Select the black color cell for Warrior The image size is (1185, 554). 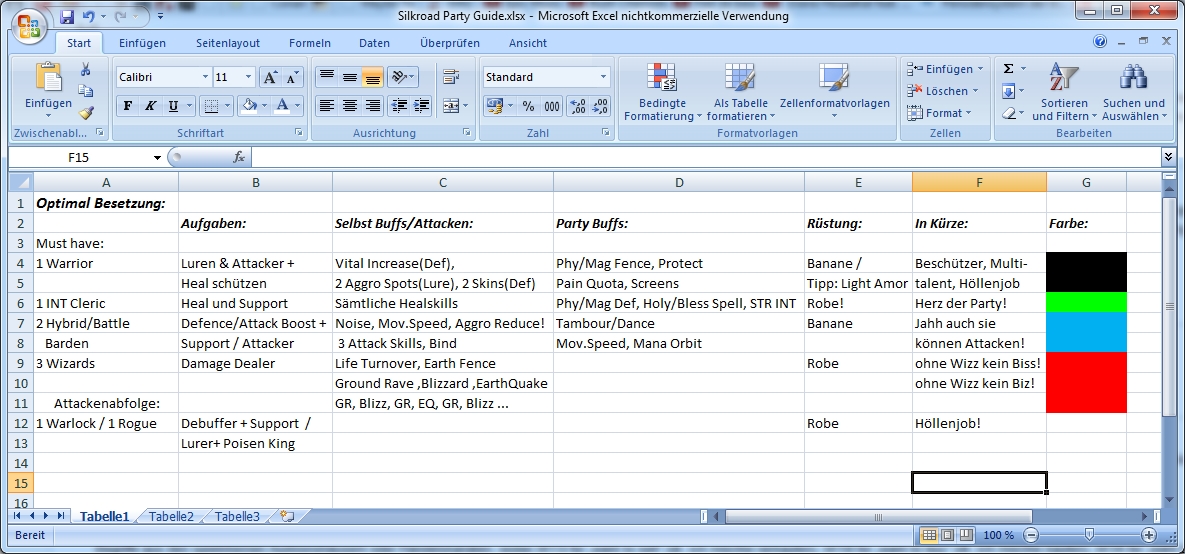pyautogui.click(x=1086, y=272)
